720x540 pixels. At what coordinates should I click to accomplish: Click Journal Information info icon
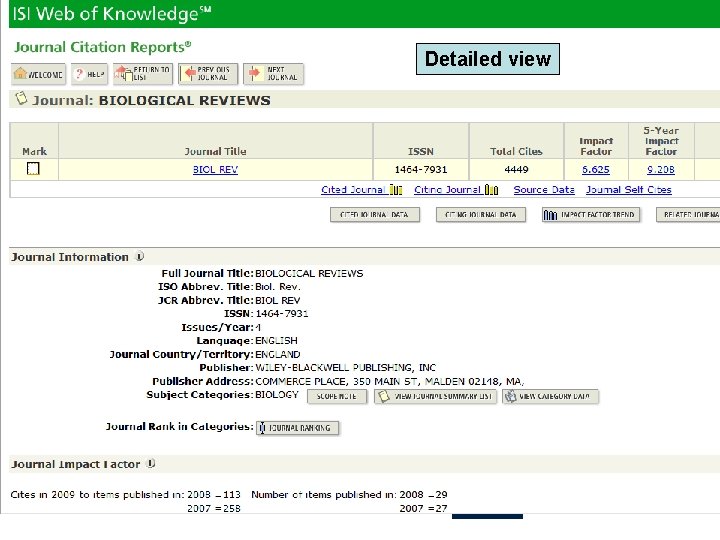(140, 257)
